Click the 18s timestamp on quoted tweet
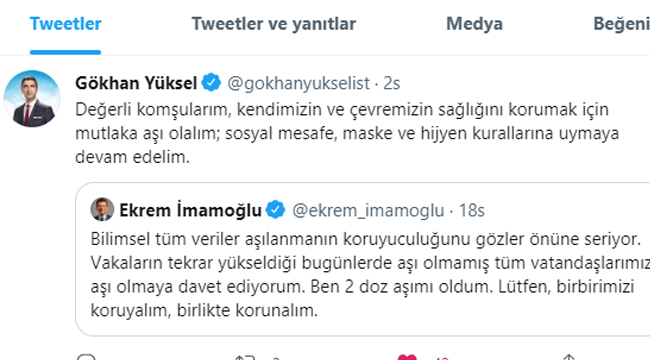650x360 pixels. [472, 210]
